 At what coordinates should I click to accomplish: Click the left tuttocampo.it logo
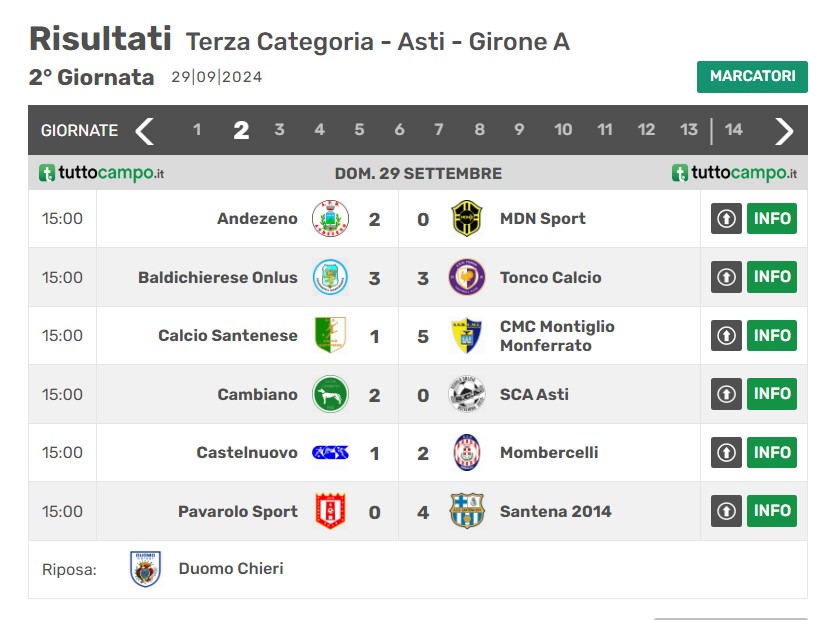point(102,173)
